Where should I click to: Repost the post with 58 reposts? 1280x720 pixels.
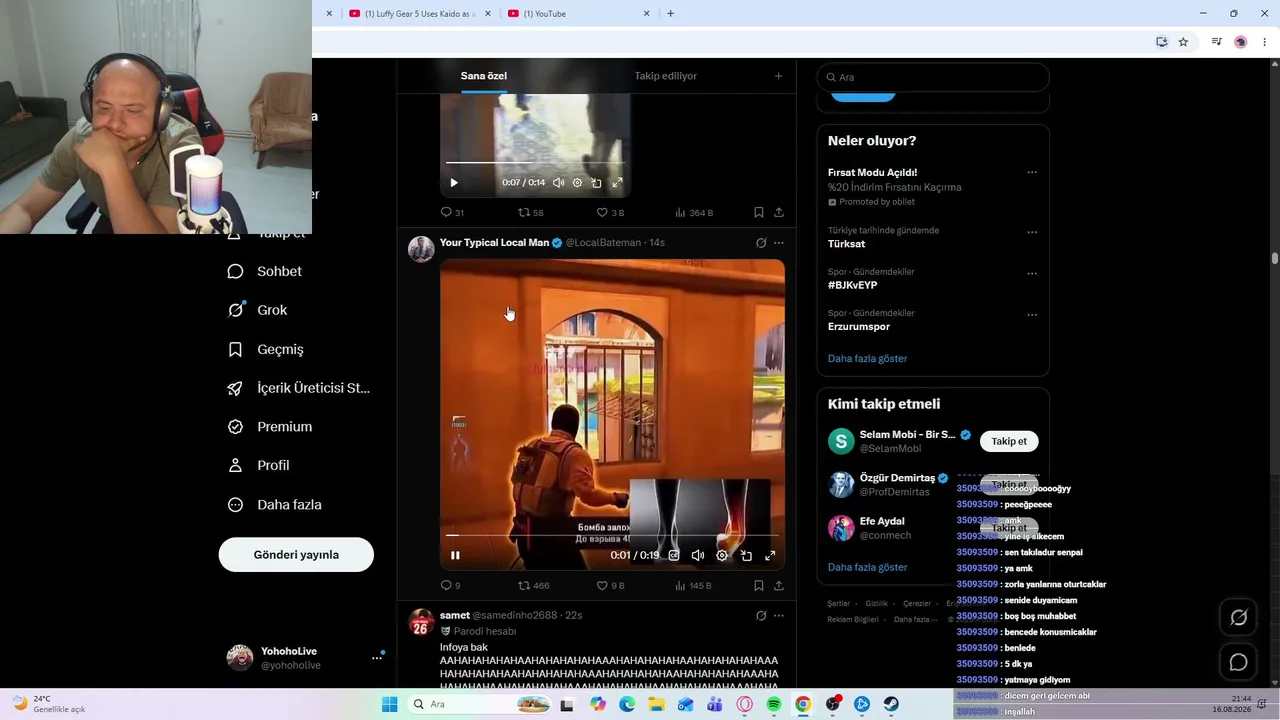(531, 212)
